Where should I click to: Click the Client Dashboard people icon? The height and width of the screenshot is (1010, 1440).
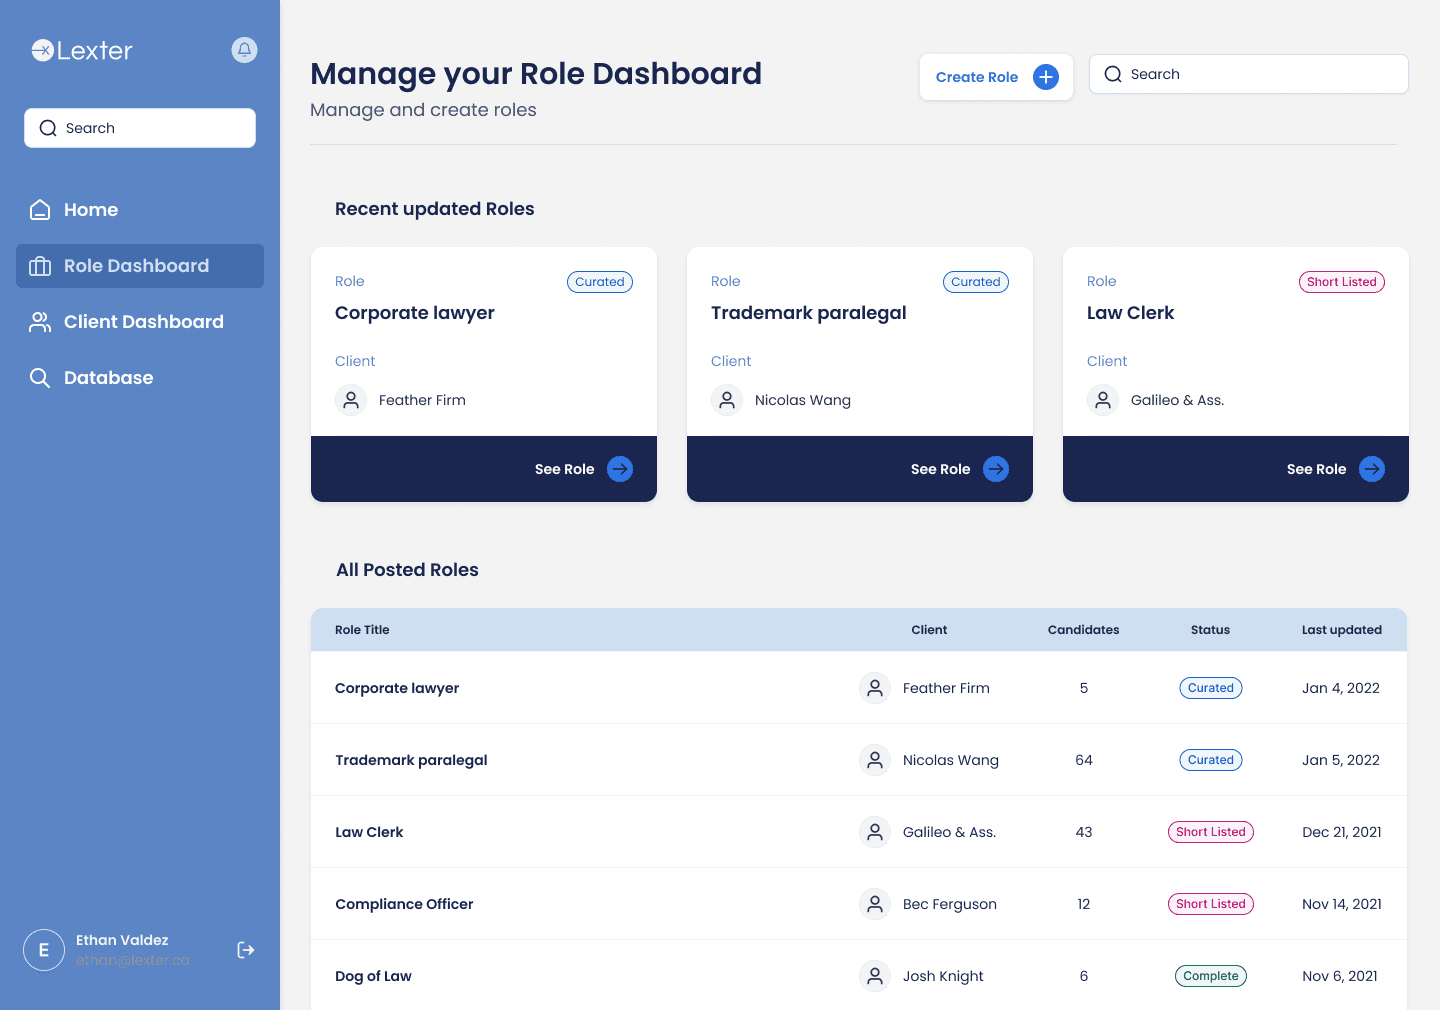[40, 322]
